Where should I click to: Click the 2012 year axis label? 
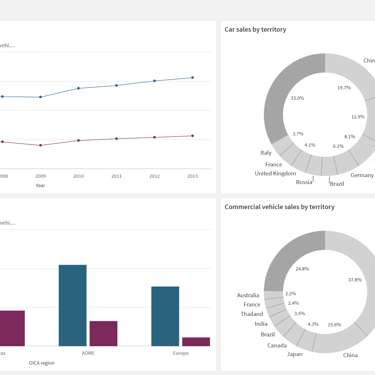(154, 176)
